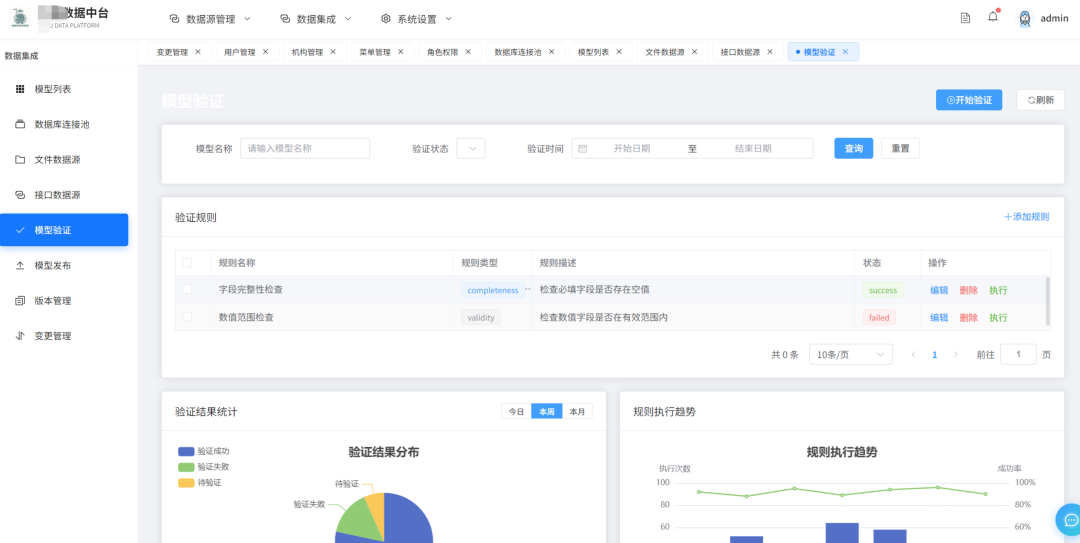
Task: Click the 结束日期 date field
Action: (x=753, y=148)
